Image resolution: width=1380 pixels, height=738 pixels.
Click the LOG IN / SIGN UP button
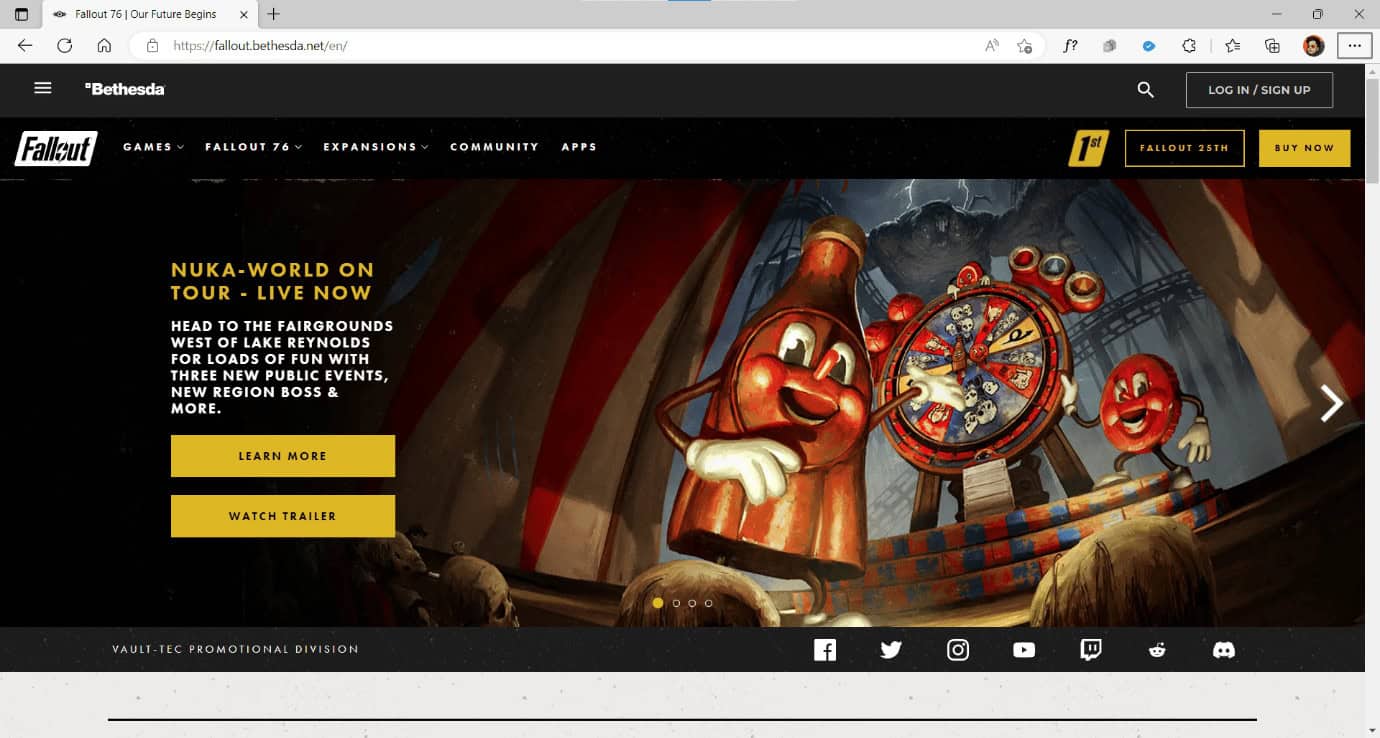coord(1259,90)
